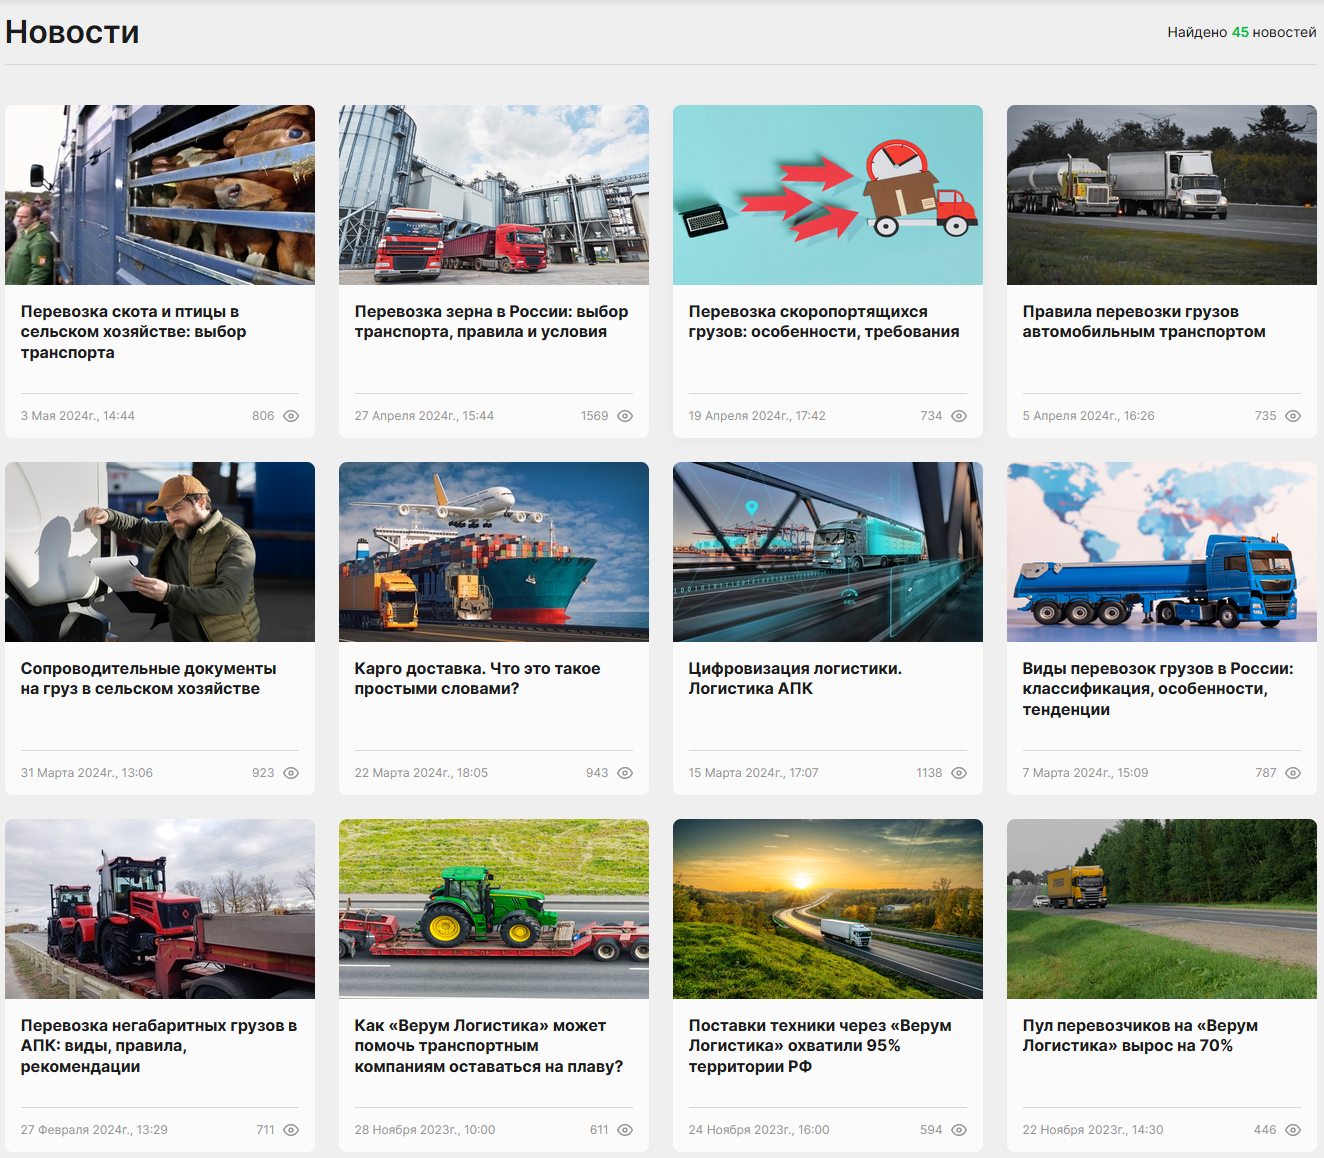This screenshot has width=1324, height=1158.
Task: Click the date '27 Февраля 2024г., 13:29'
Action: click(94, 1130)
